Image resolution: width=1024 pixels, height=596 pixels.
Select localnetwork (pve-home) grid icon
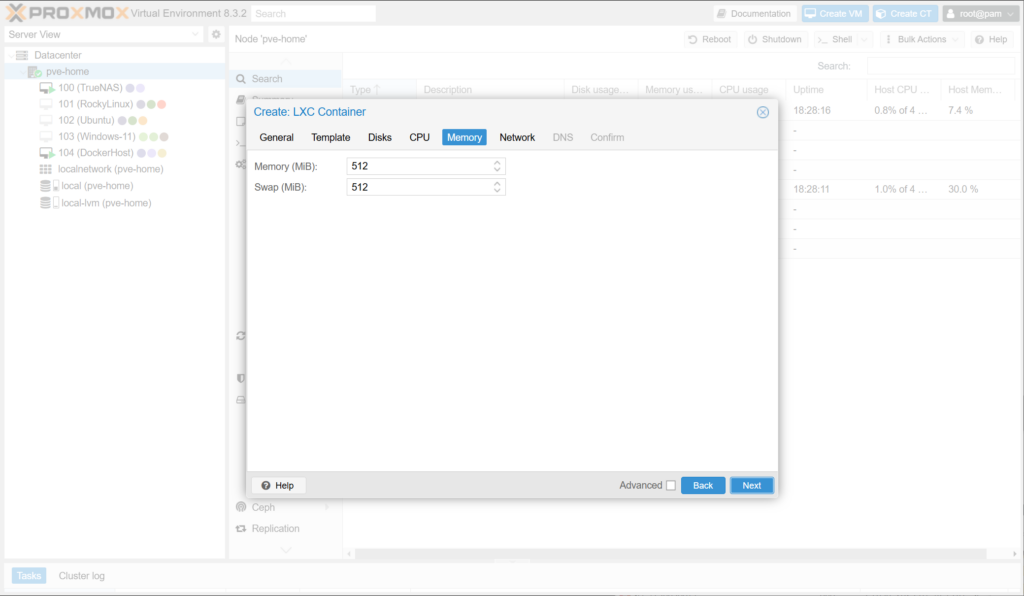[46, 169]
